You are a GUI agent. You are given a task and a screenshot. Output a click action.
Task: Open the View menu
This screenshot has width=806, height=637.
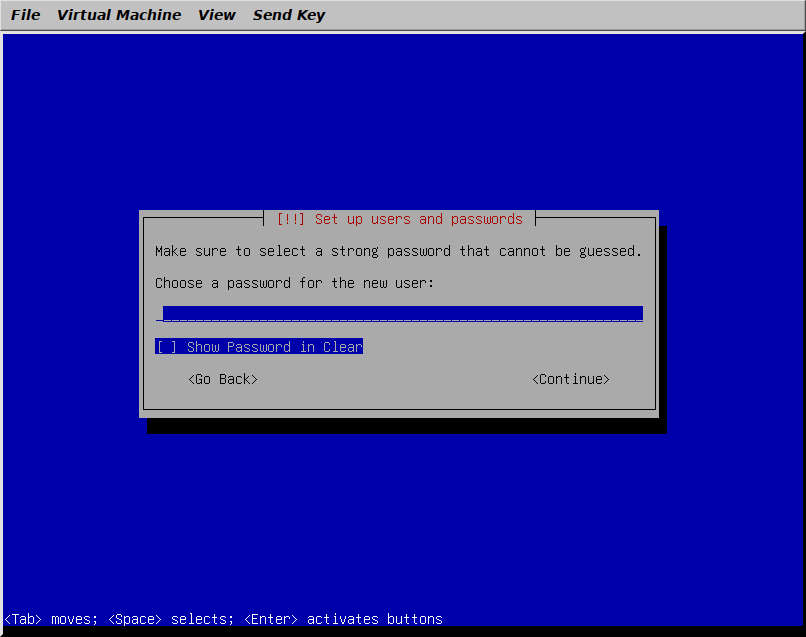coord(216,15)
